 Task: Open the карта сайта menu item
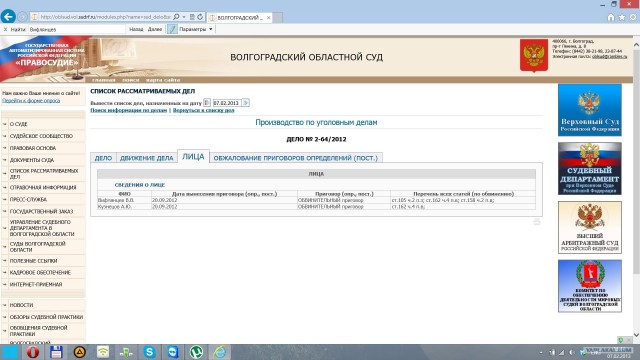coord(163,80)
